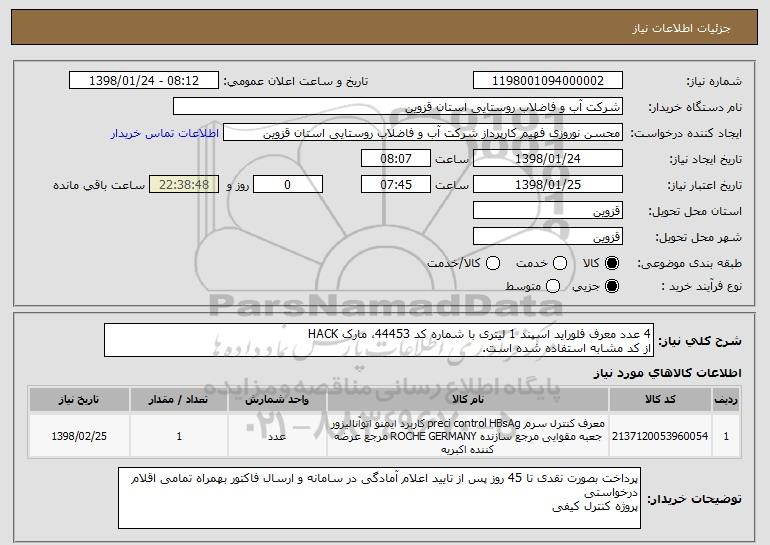
Task: Open the buyer contact information link
Action: click(x=165, y=134)
